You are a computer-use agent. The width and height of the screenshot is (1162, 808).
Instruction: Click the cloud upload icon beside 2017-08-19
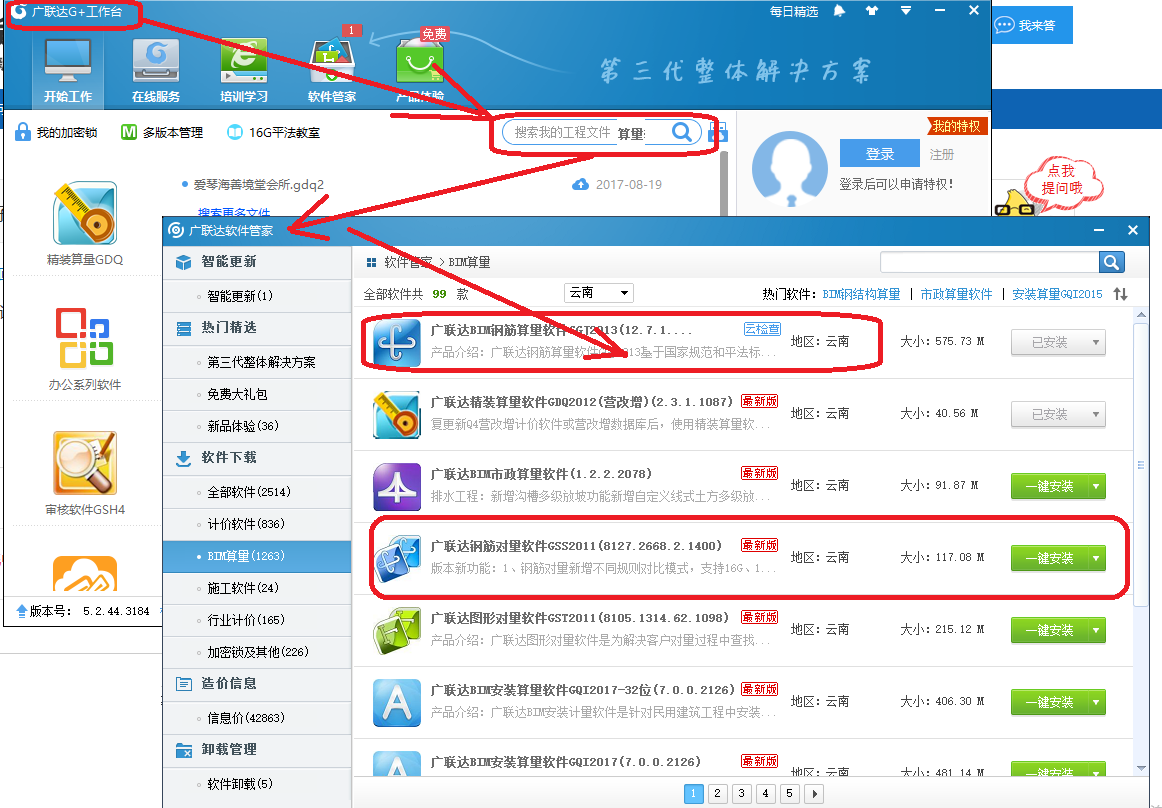580,185
